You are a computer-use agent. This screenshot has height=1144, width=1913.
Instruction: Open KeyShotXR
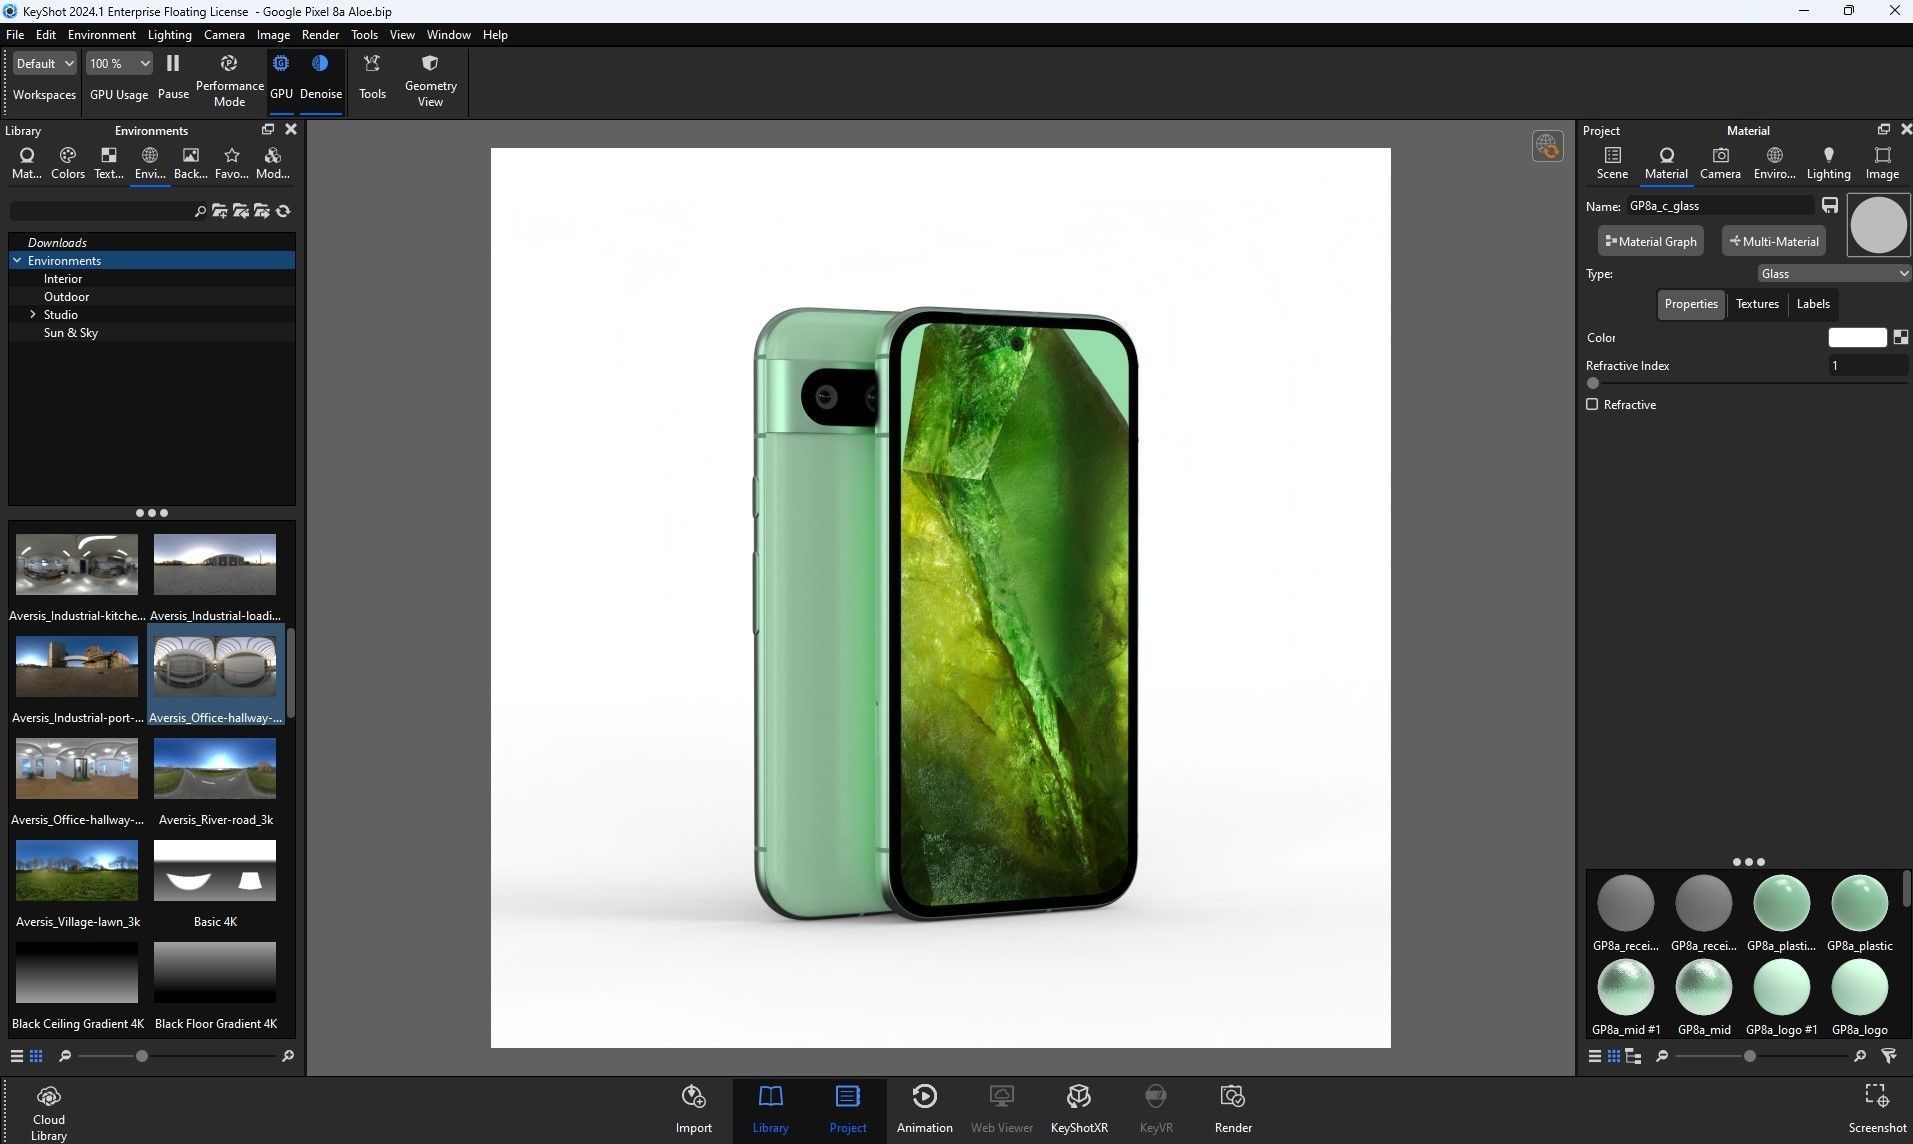pos(1079,1108)
